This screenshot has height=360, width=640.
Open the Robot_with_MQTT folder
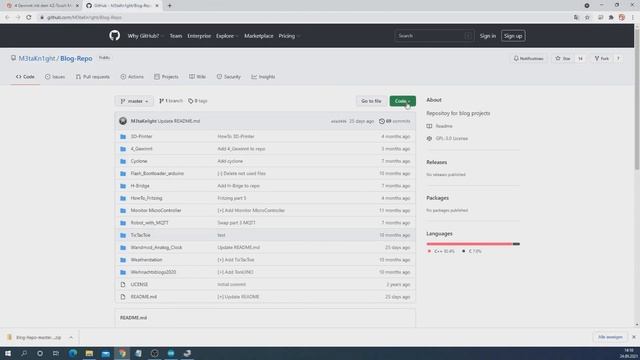tap(149, 223)
